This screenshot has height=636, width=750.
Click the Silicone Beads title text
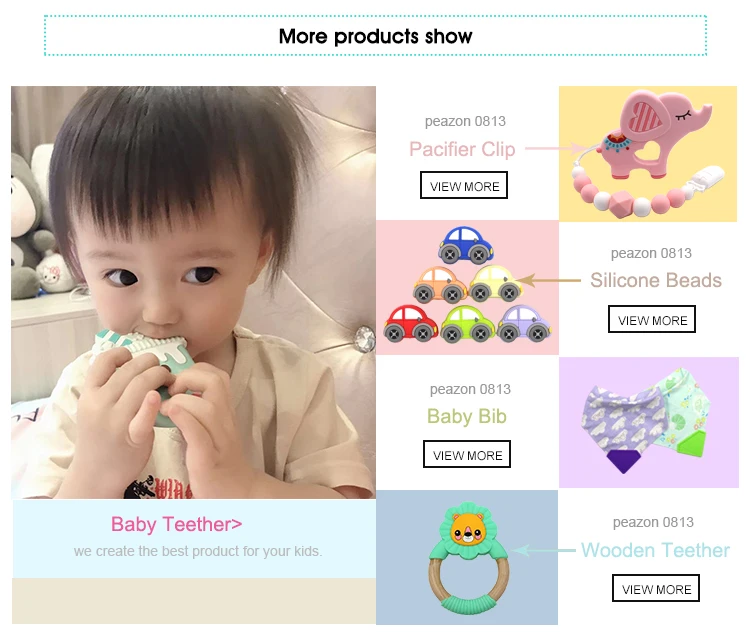(656, 280)
